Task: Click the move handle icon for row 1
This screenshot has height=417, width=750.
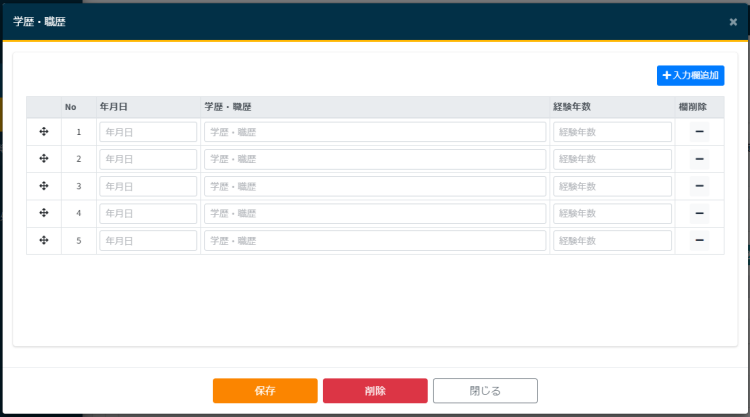Action: point(44,132)
